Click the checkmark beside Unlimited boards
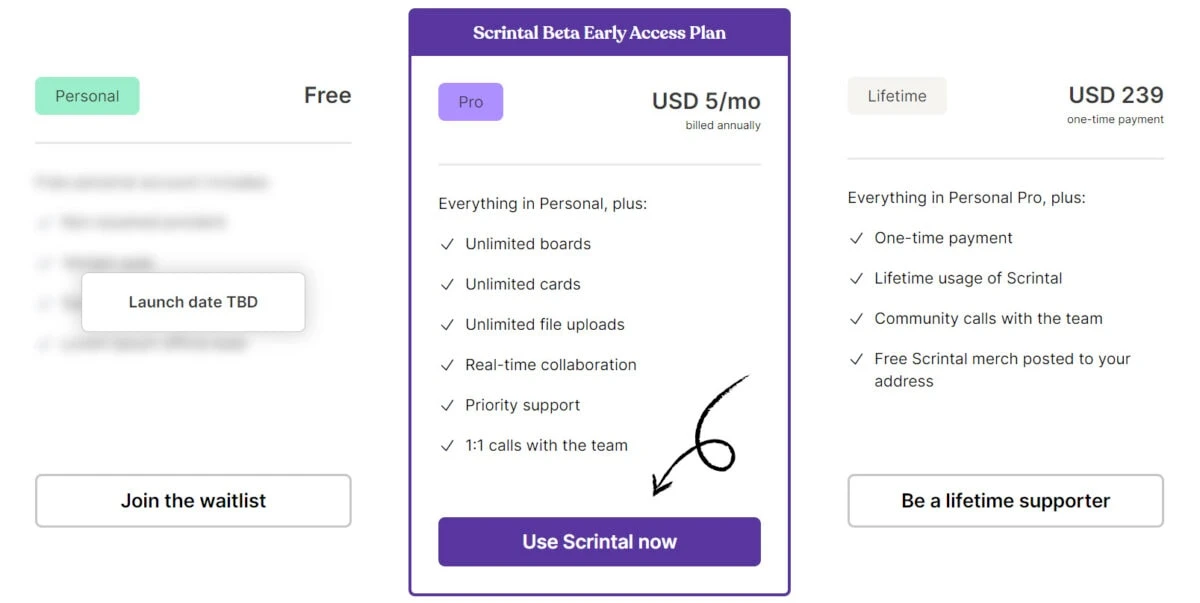Viewport: 1200px width, 603px height. pos(447,244)
